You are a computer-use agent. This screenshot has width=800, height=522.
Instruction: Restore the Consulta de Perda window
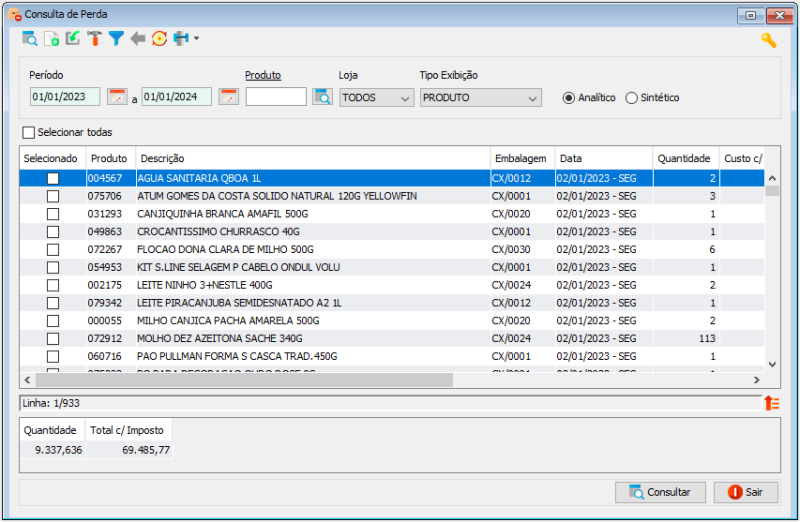point(751,15)
